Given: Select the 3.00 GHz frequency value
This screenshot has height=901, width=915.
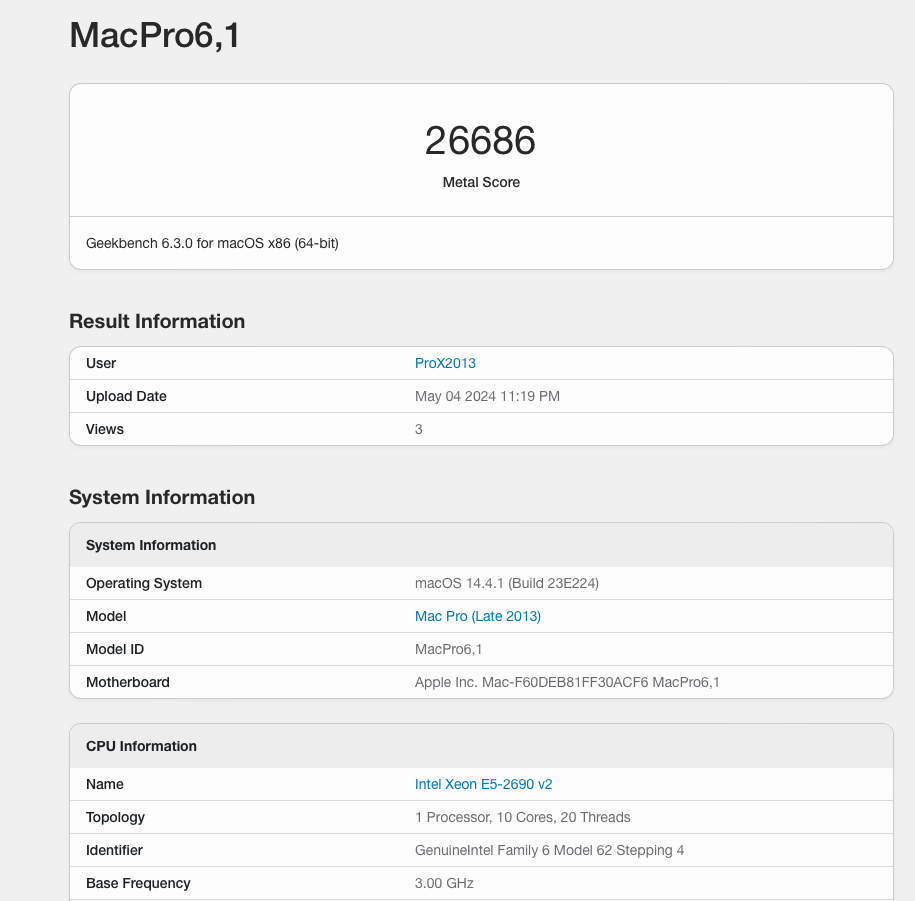Looking at the screenshot, I should click(x=444, y=883).
